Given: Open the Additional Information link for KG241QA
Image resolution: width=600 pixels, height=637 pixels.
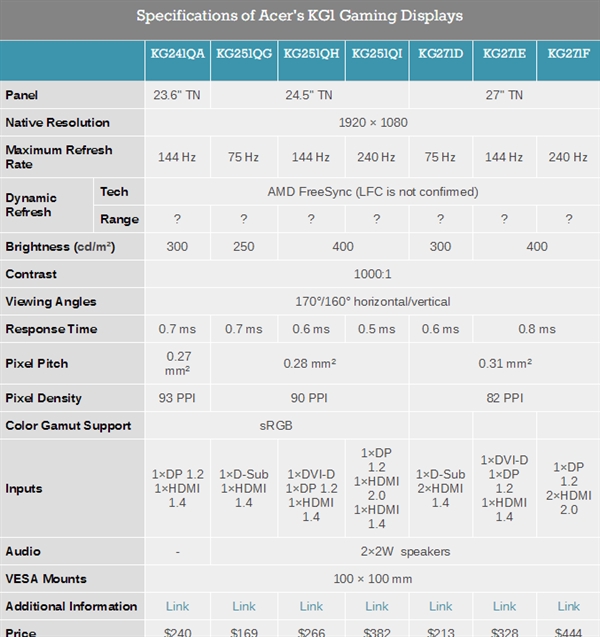Looking at the screenshot, I should point(177,606).
